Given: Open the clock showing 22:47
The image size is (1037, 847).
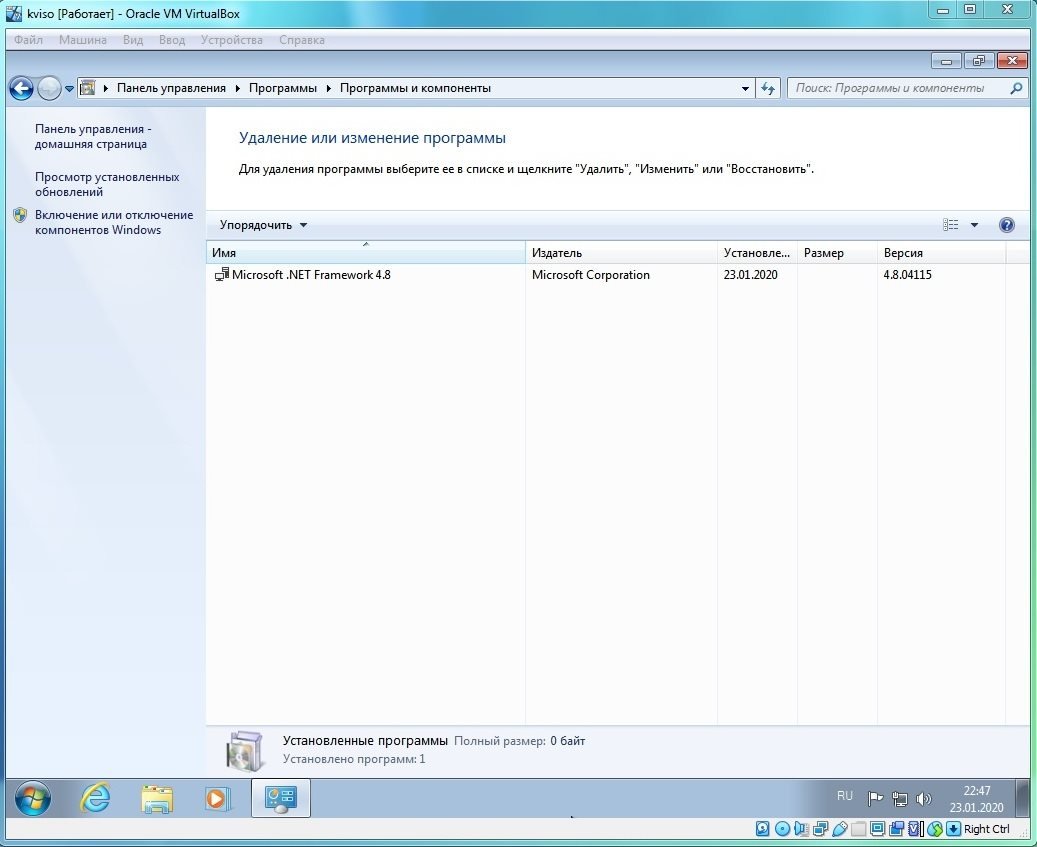Looking at the screenshot, I should coord(977,799).
